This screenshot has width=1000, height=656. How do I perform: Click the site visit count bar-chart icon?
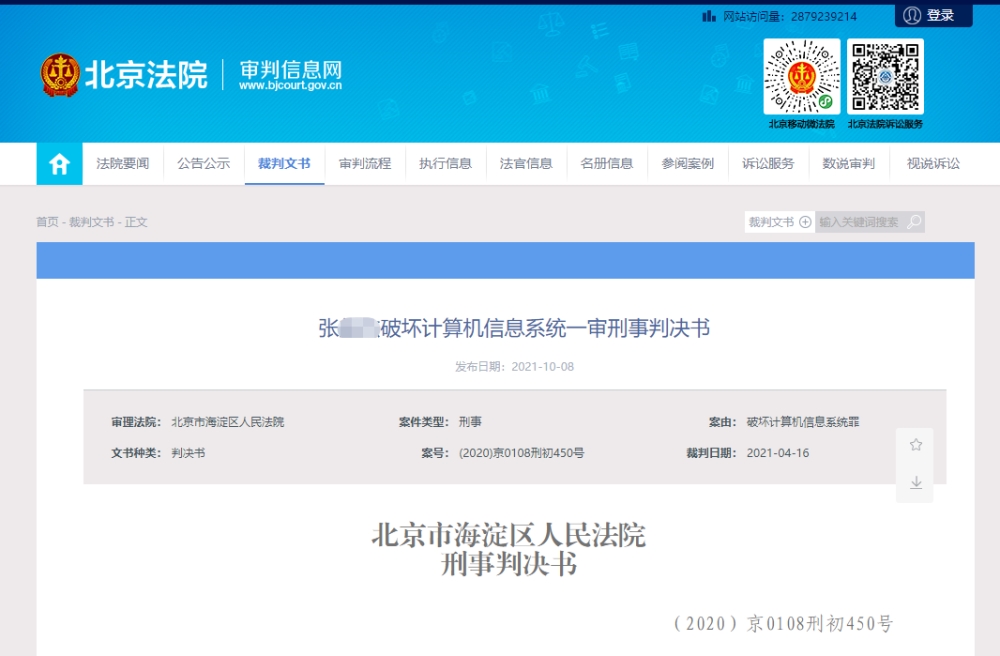click(x=709, y=16)
